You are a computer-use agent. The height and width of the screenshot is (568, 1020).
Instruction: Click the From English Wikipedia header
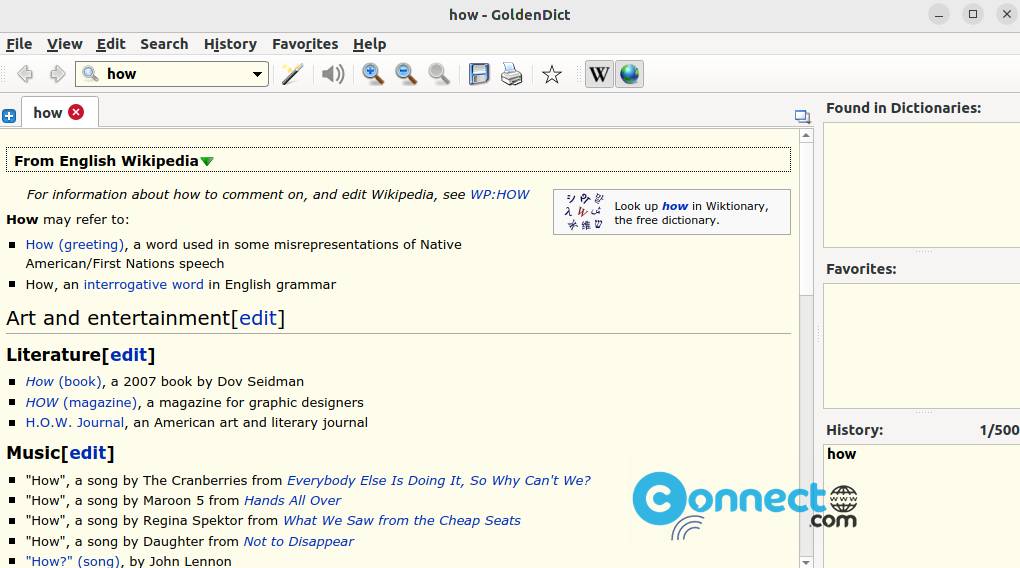(398, 161)
